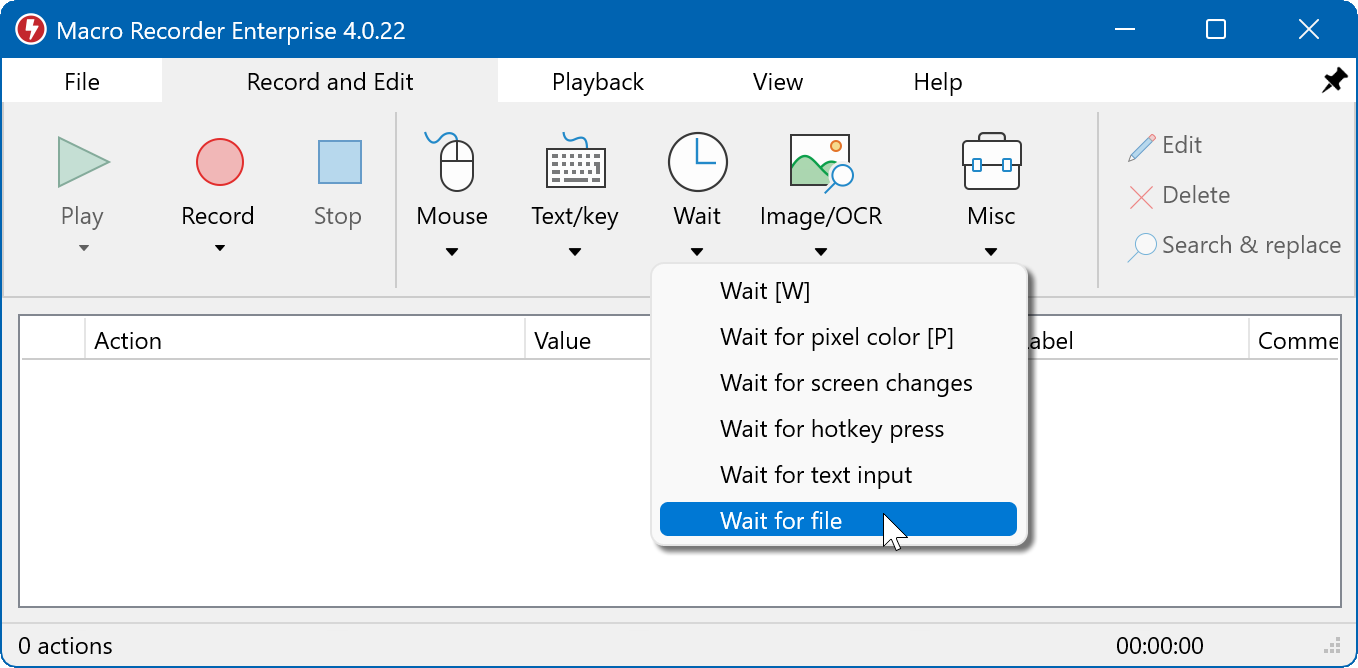Click the Wait clock icon

coord(697,162)
